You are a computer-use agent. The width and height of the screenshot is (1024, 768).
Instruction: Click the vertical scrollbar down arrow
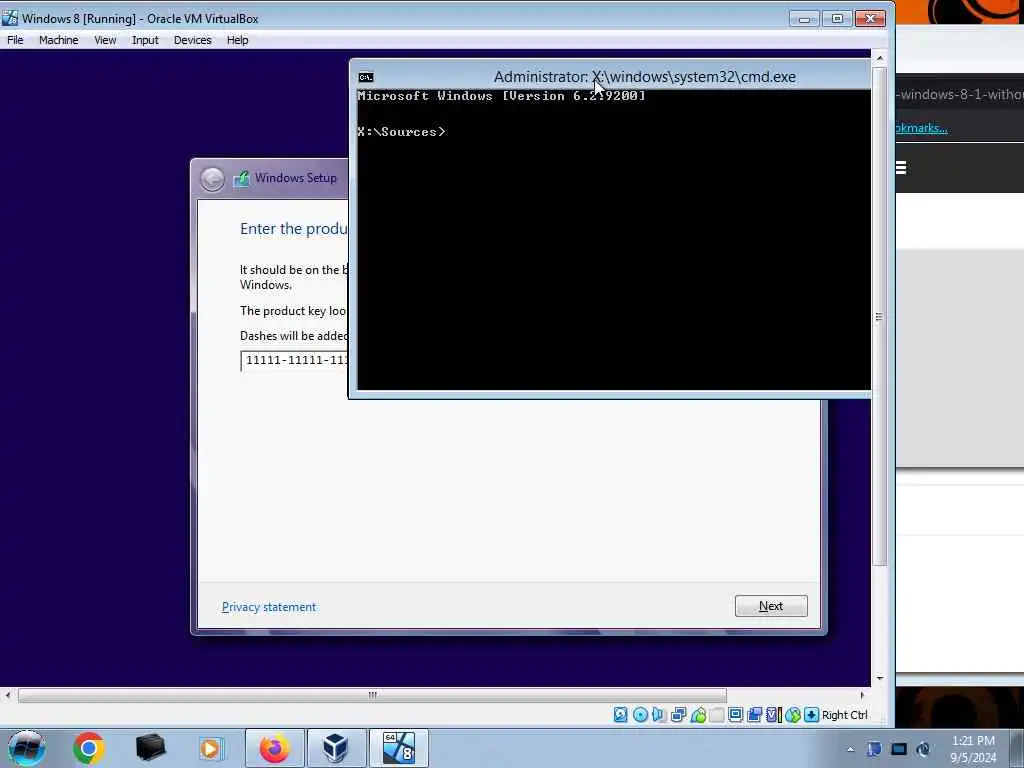pyautogui.click(x=880, y=679)
